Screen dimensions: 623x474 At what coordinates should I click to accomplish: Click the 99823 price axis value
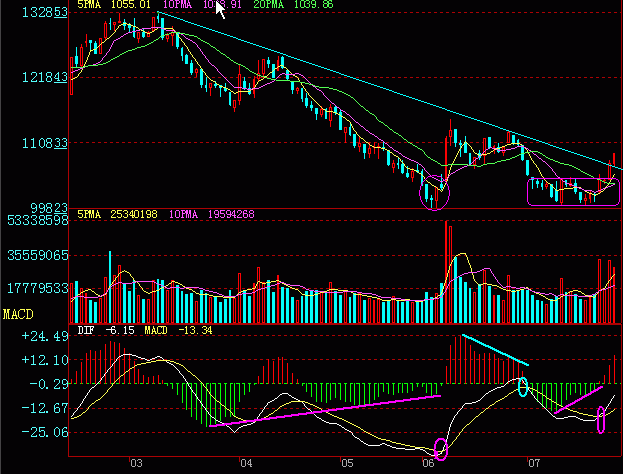48,208
